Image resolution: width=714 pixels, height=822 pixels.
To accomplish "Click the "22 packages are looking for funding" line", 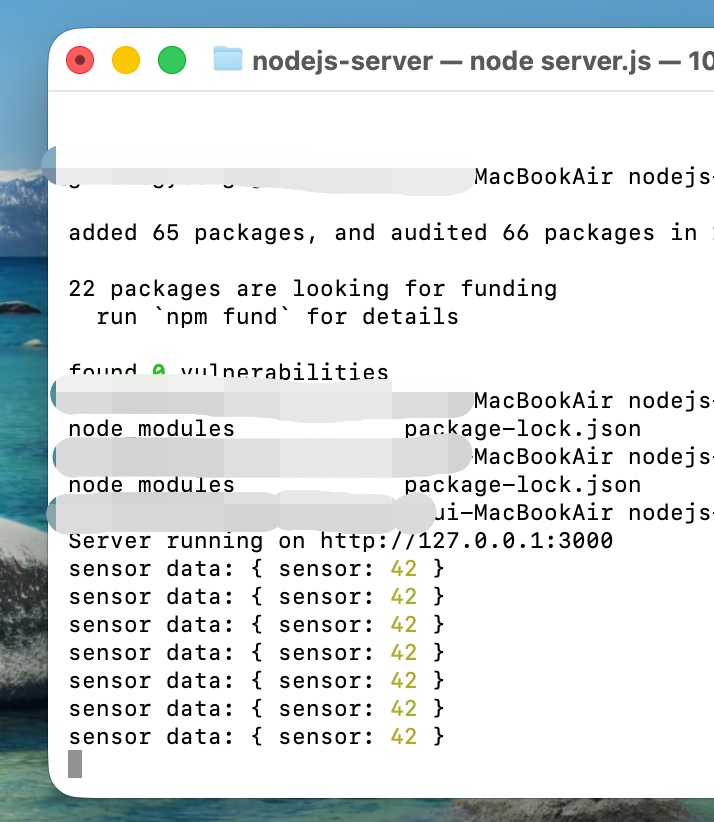I will tap(312, 289).
